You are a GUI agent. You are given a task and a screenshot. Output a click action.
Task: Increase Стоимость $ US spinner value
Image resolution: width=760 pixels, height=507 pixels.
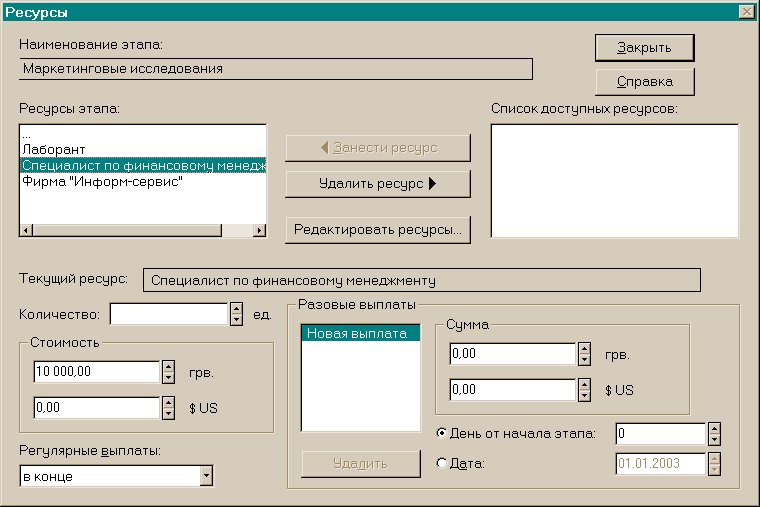168,402
